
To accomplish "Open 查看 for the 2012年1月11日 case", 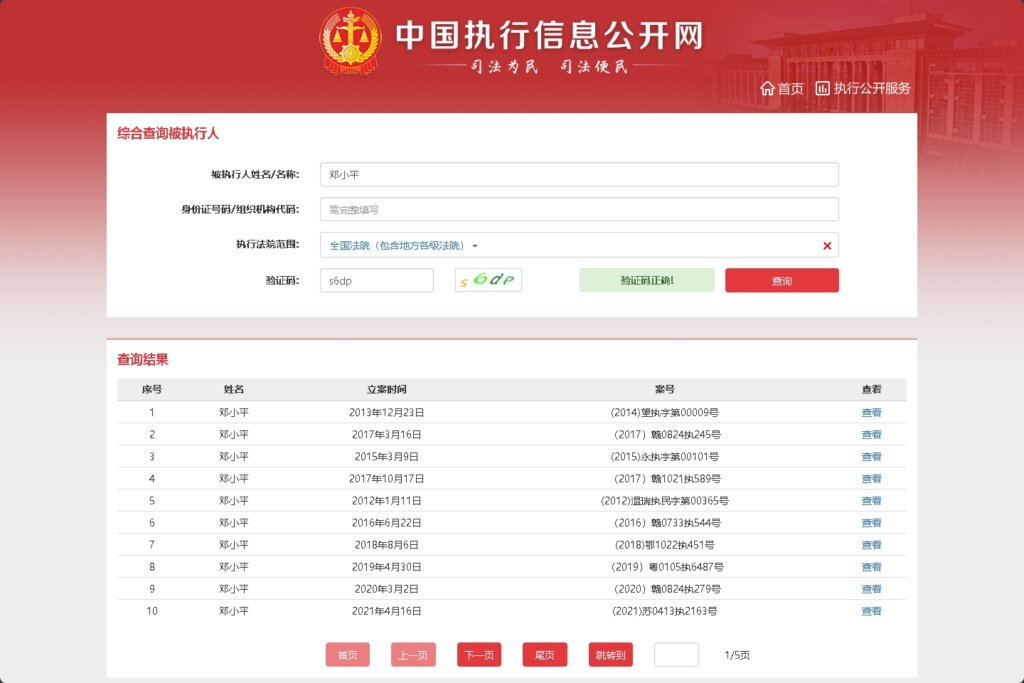I will 871,501.
